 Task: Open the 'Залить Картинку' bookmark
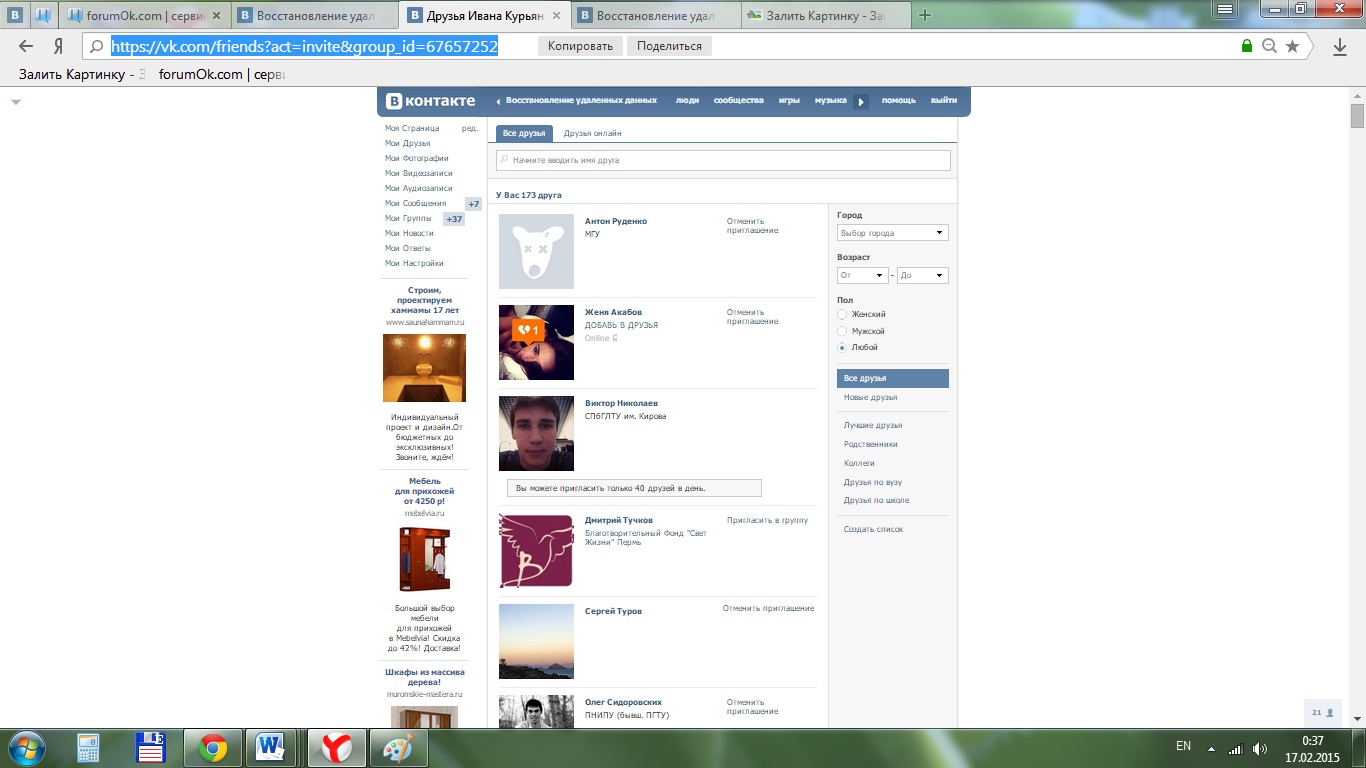tap(83, 74)
